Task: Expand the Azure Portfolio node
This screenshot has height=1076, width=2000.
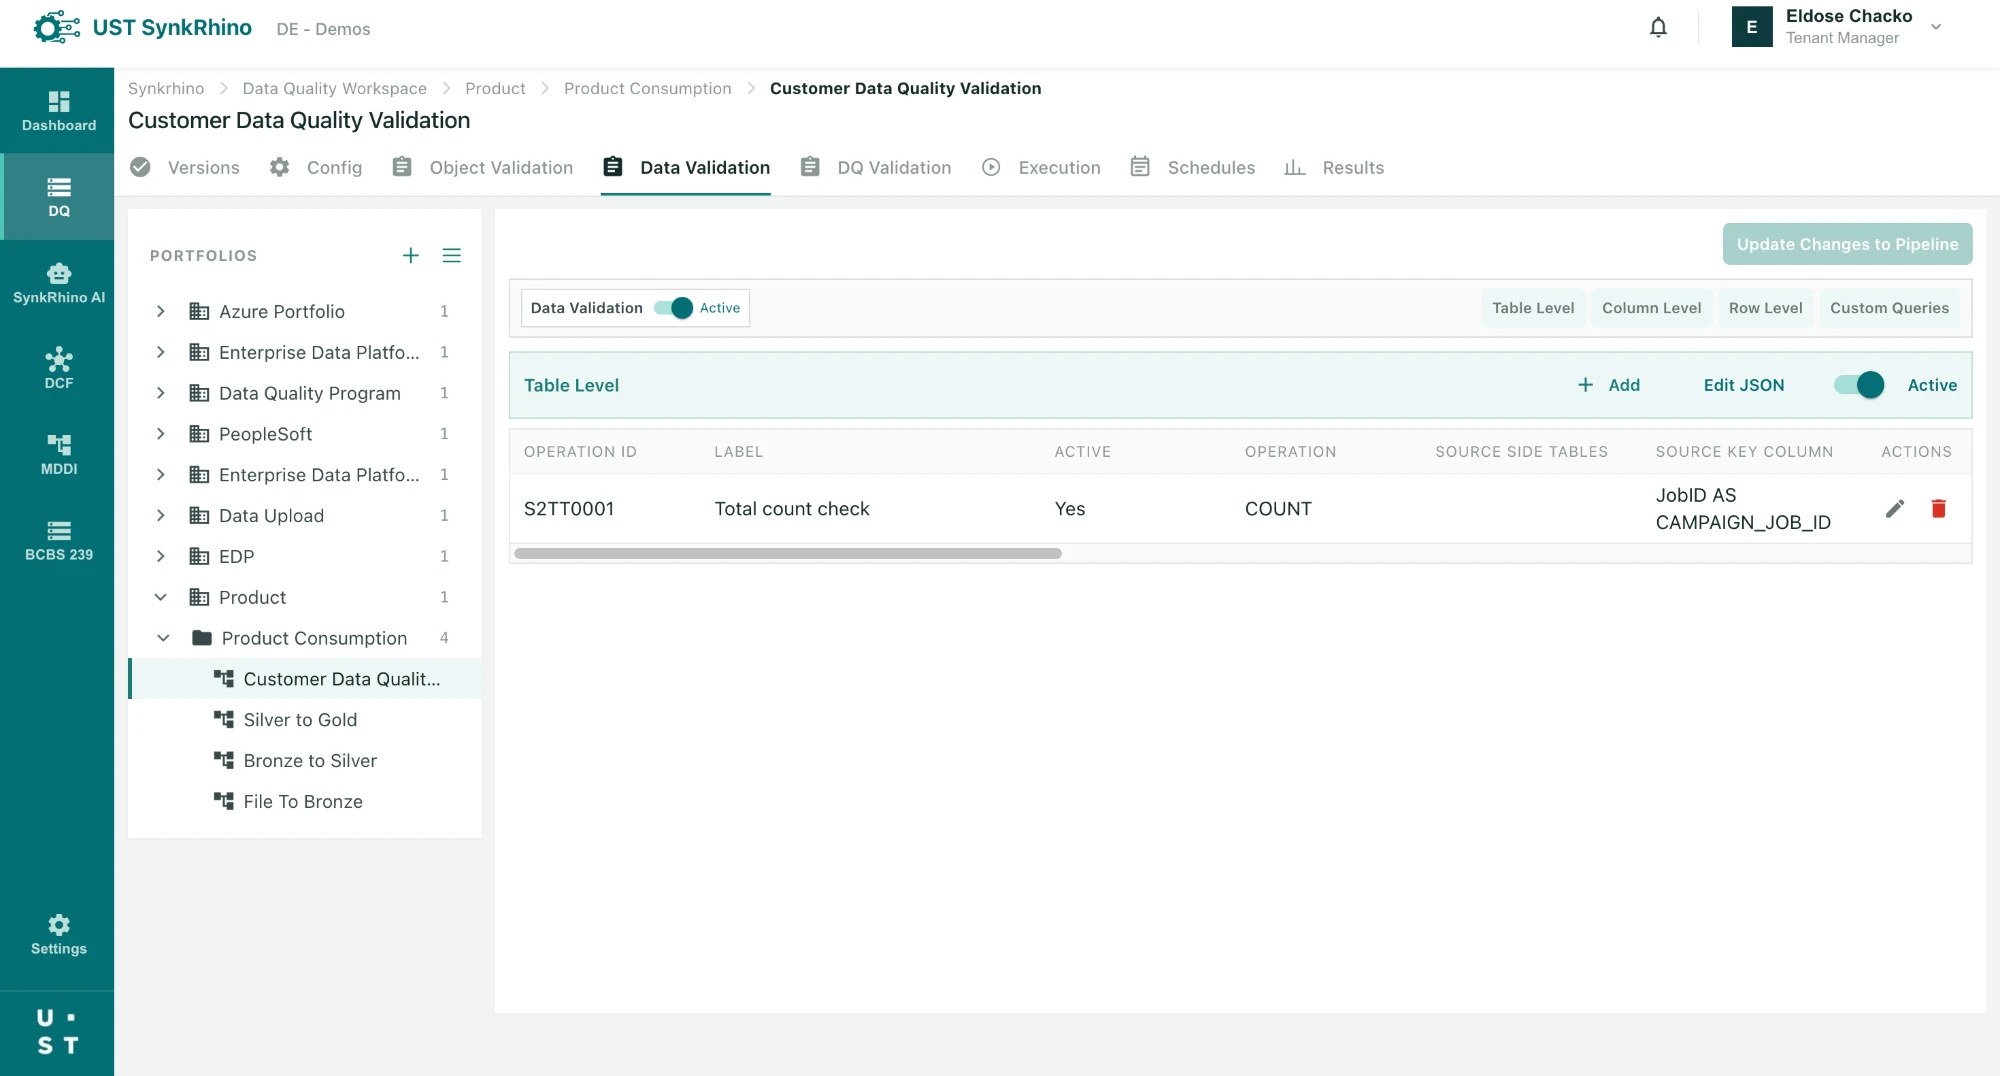Action: pyautogui.click(x=160, y=312)
